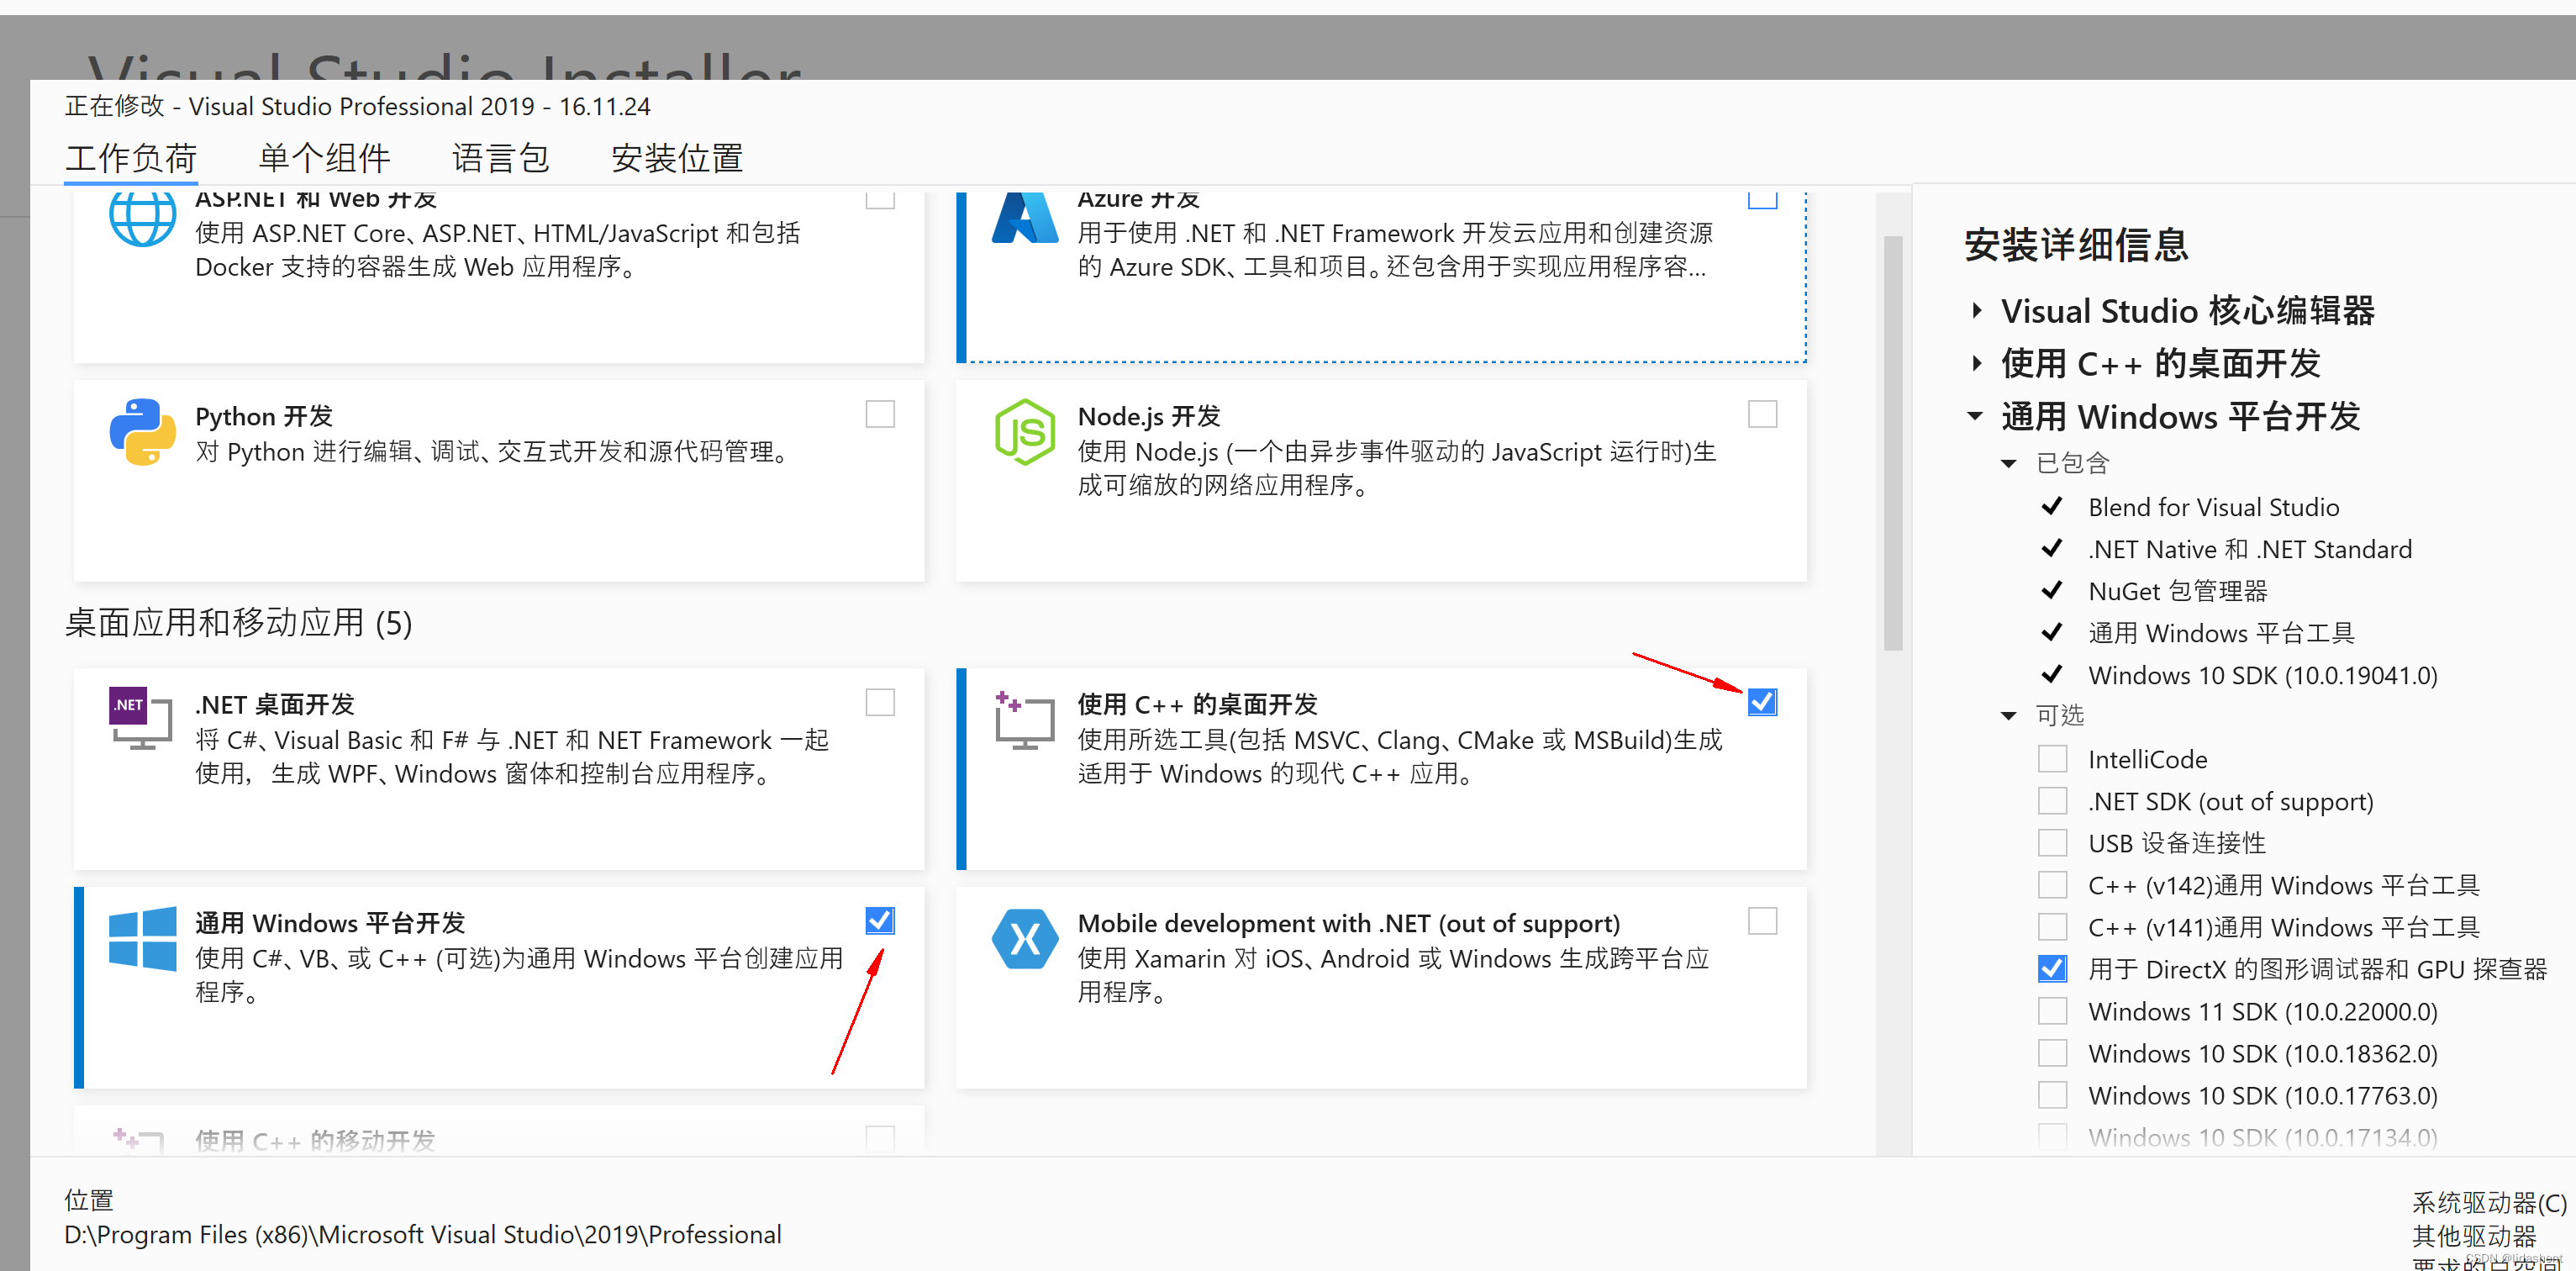Click the NuGet 包管理器 item
The height and width of the screenshot is (1271, 2576).
[x=2178, y=591]
